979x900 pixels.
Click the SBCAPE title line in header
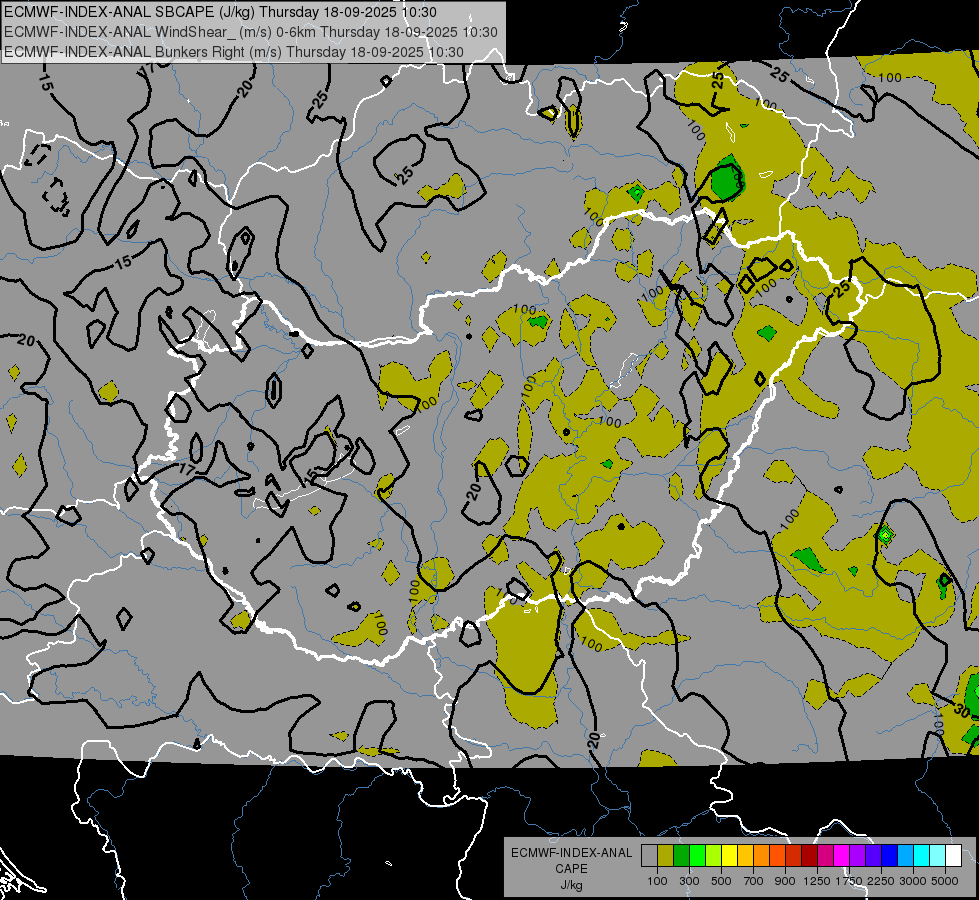(x=220, y=12)
